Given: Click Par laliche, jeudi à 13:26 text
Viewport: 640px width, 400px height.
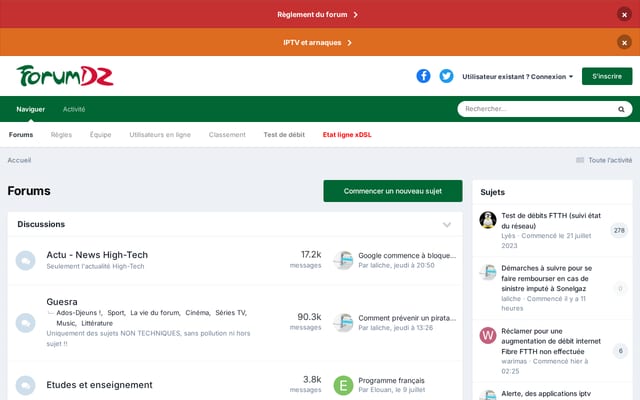Looking at the screenshot, I should click(396, 328).
